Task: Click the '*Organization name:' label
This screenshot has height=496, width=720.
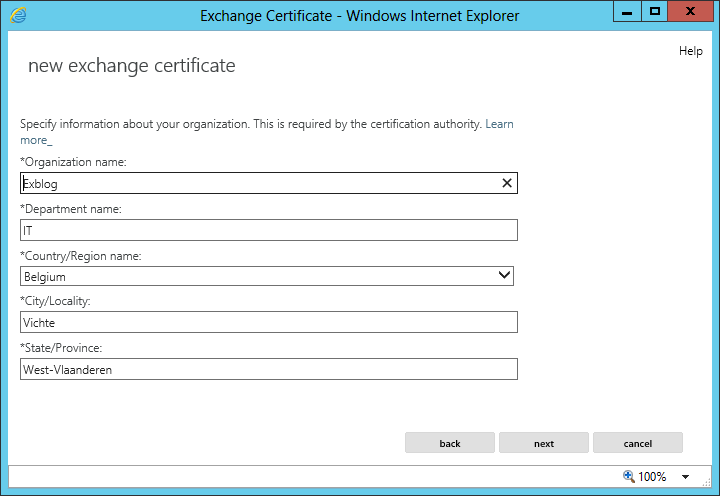Action: [x=73, y=162]
